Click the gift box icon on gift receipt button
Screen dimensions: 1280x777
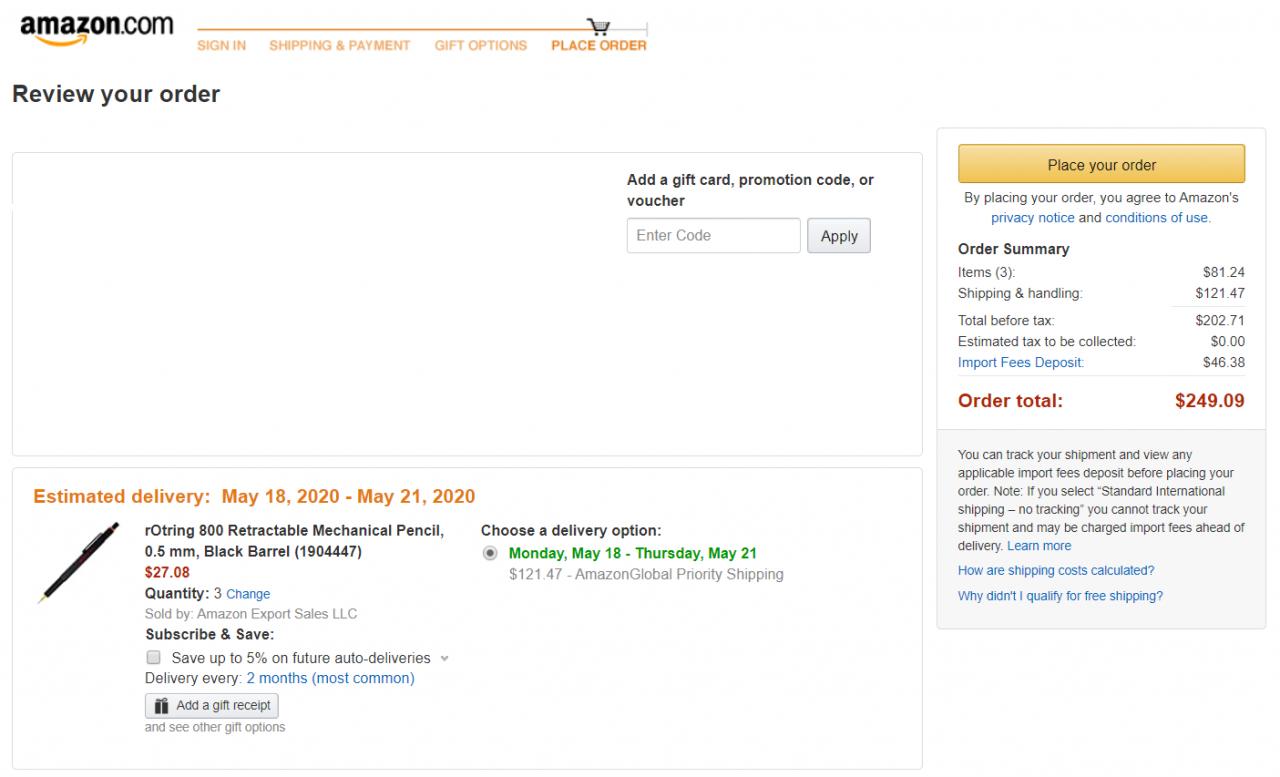click(162, 706)
